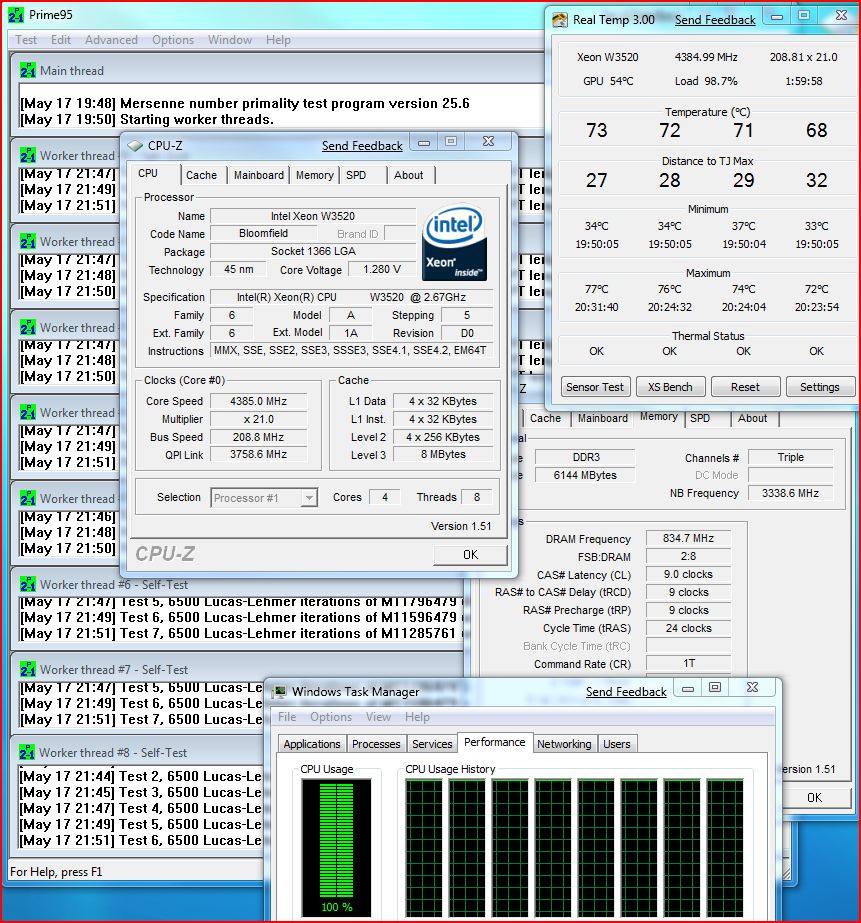Switch to Processes tab in Task Manager
The height and width of the screenshot is (923, 861).
click(x=376, y=744)
